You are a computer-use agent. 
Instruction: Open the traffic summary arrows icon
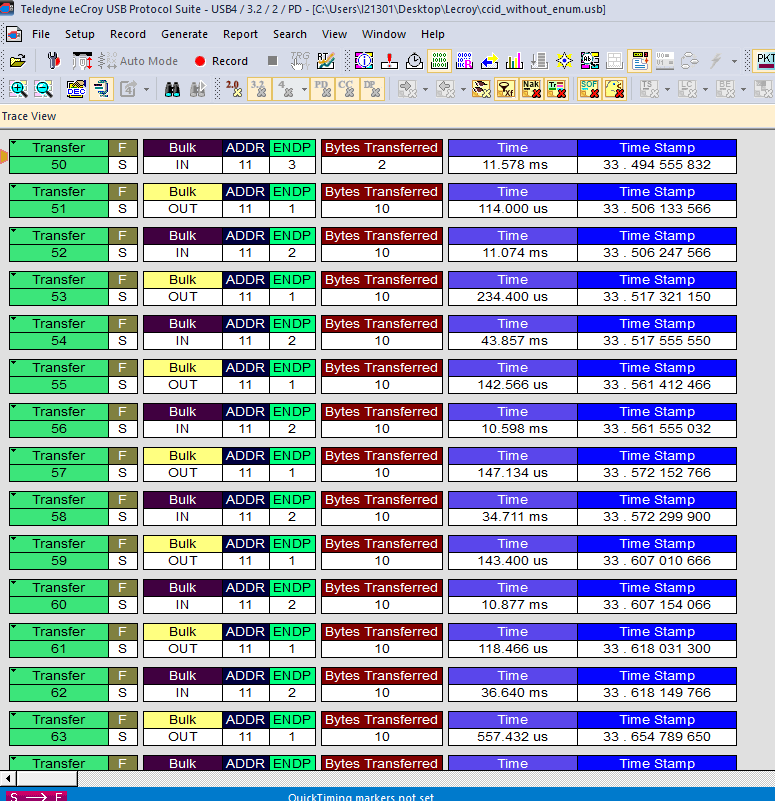pyautogui.click(x=489, y=61)
